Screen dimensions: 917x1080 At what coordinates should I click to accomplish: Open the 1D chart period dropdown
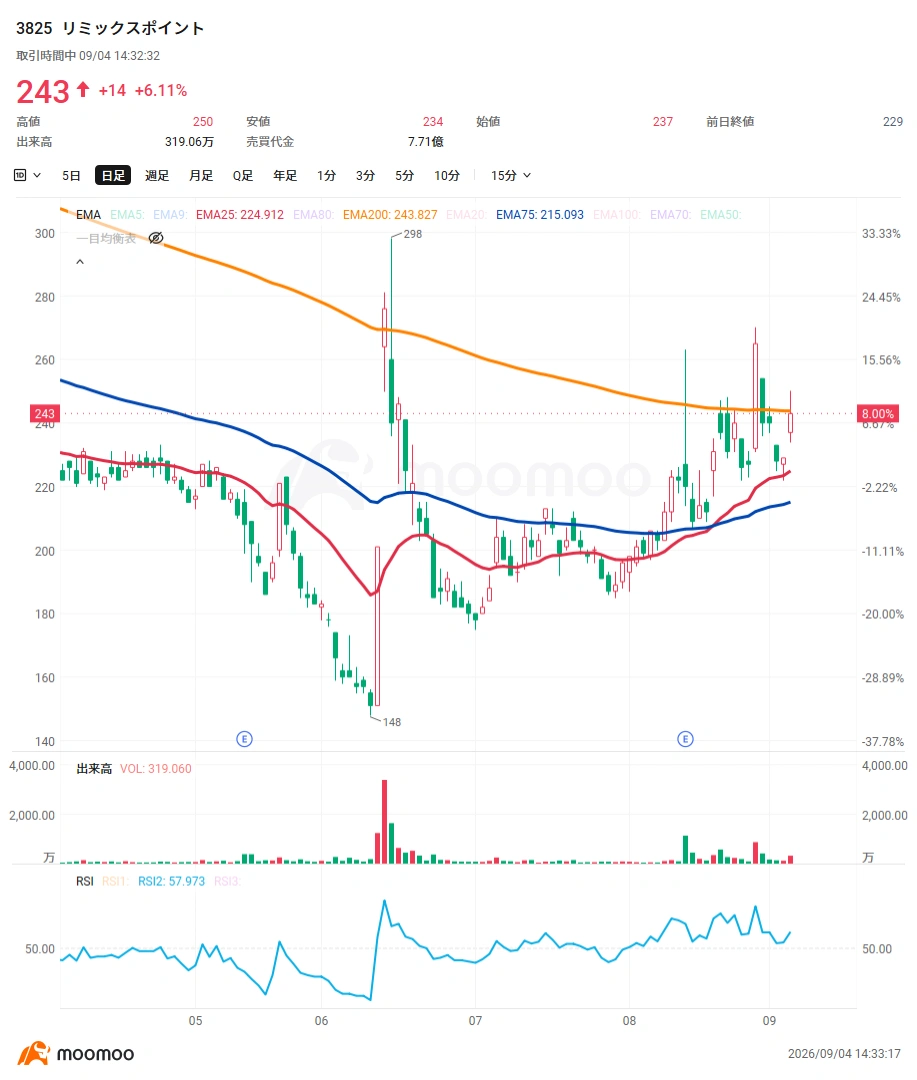coord(28,176)
